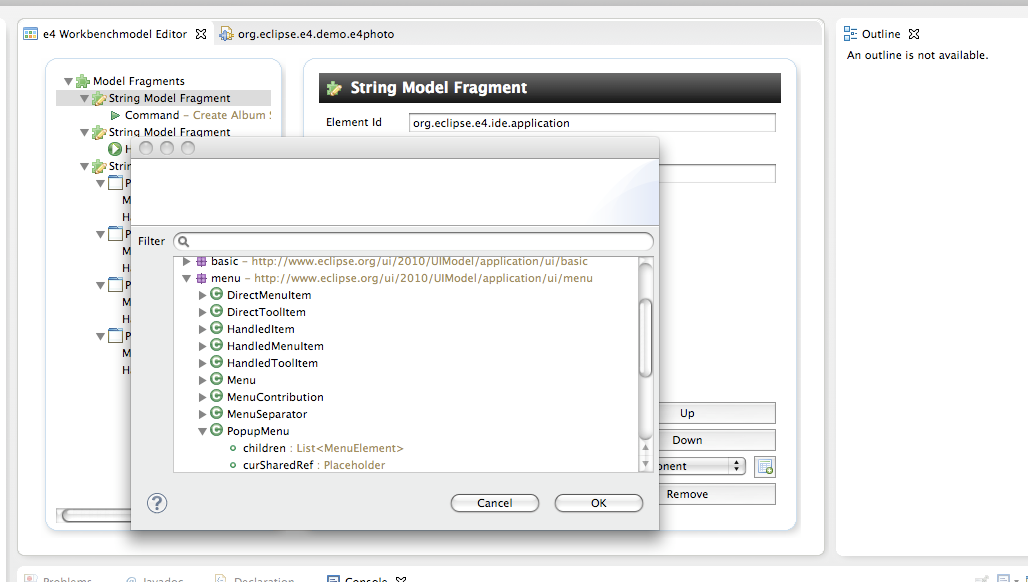
Task: Expand the HandledItem node
Action: pos(203,329)
